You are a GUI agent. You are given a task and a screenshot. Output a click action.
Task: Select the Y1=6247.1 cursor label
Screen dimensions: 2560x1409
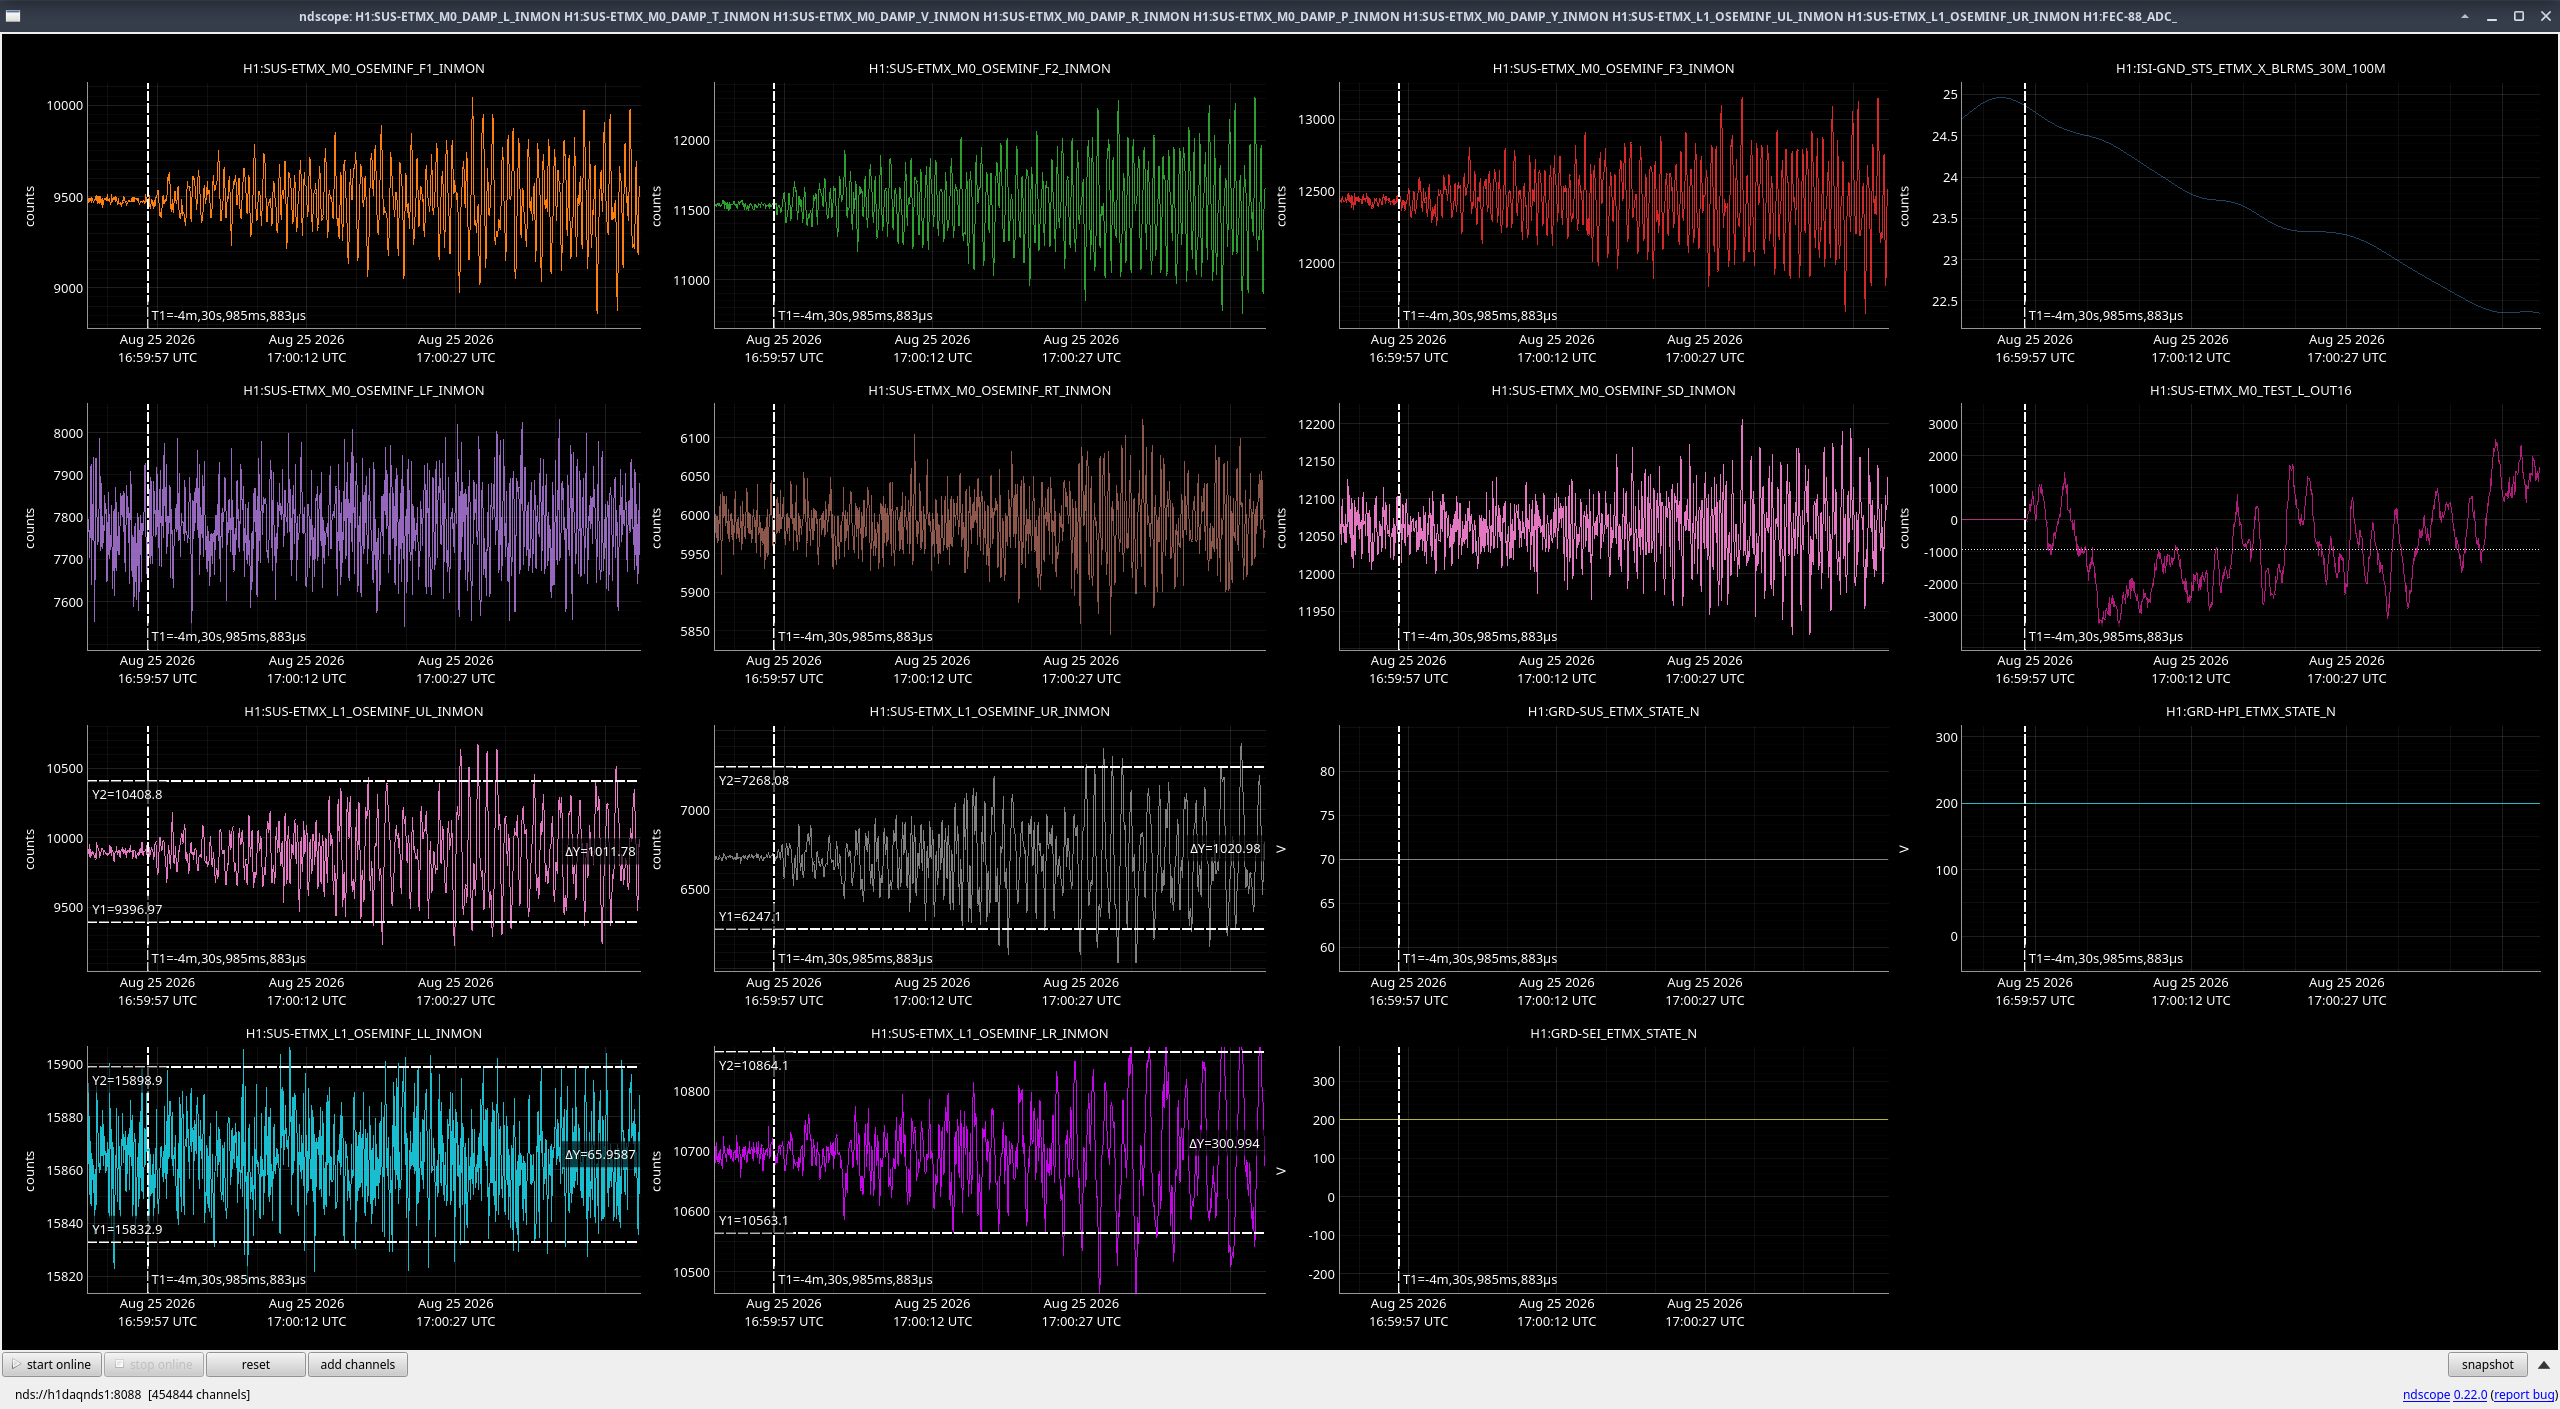[750, 917]
